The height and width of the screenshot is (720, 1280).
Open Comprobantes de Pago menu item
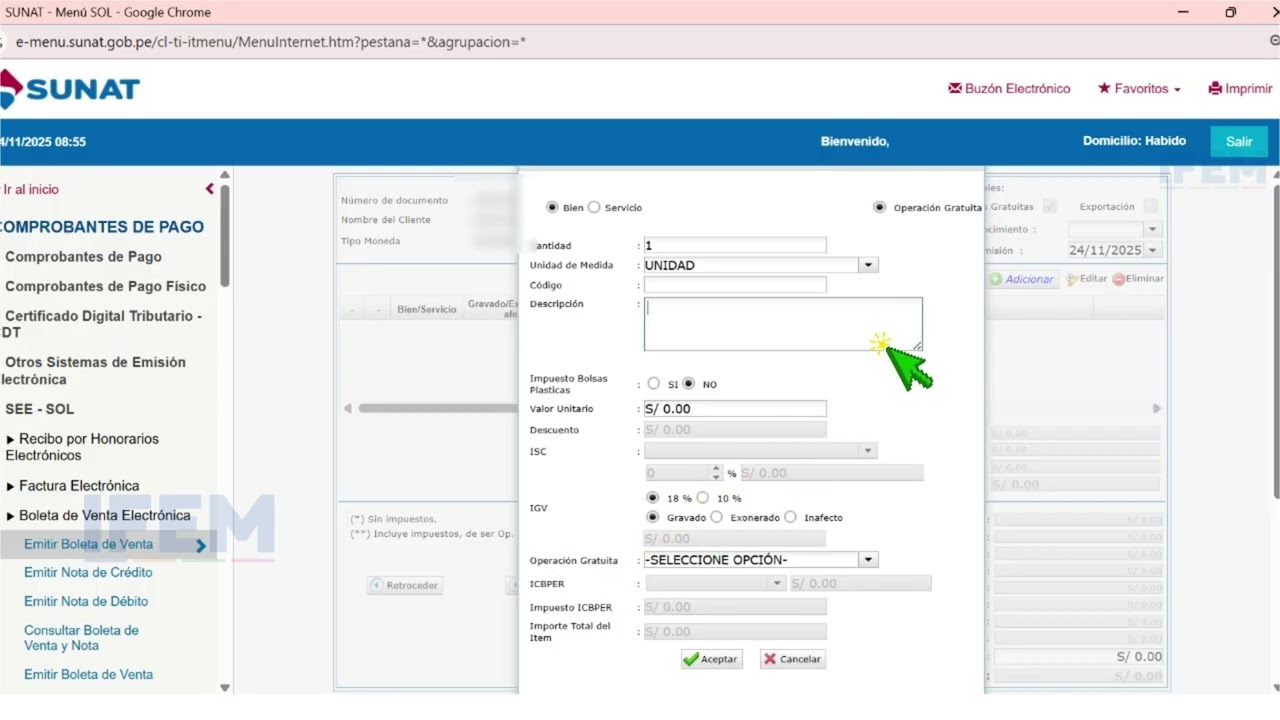[83, 257]
